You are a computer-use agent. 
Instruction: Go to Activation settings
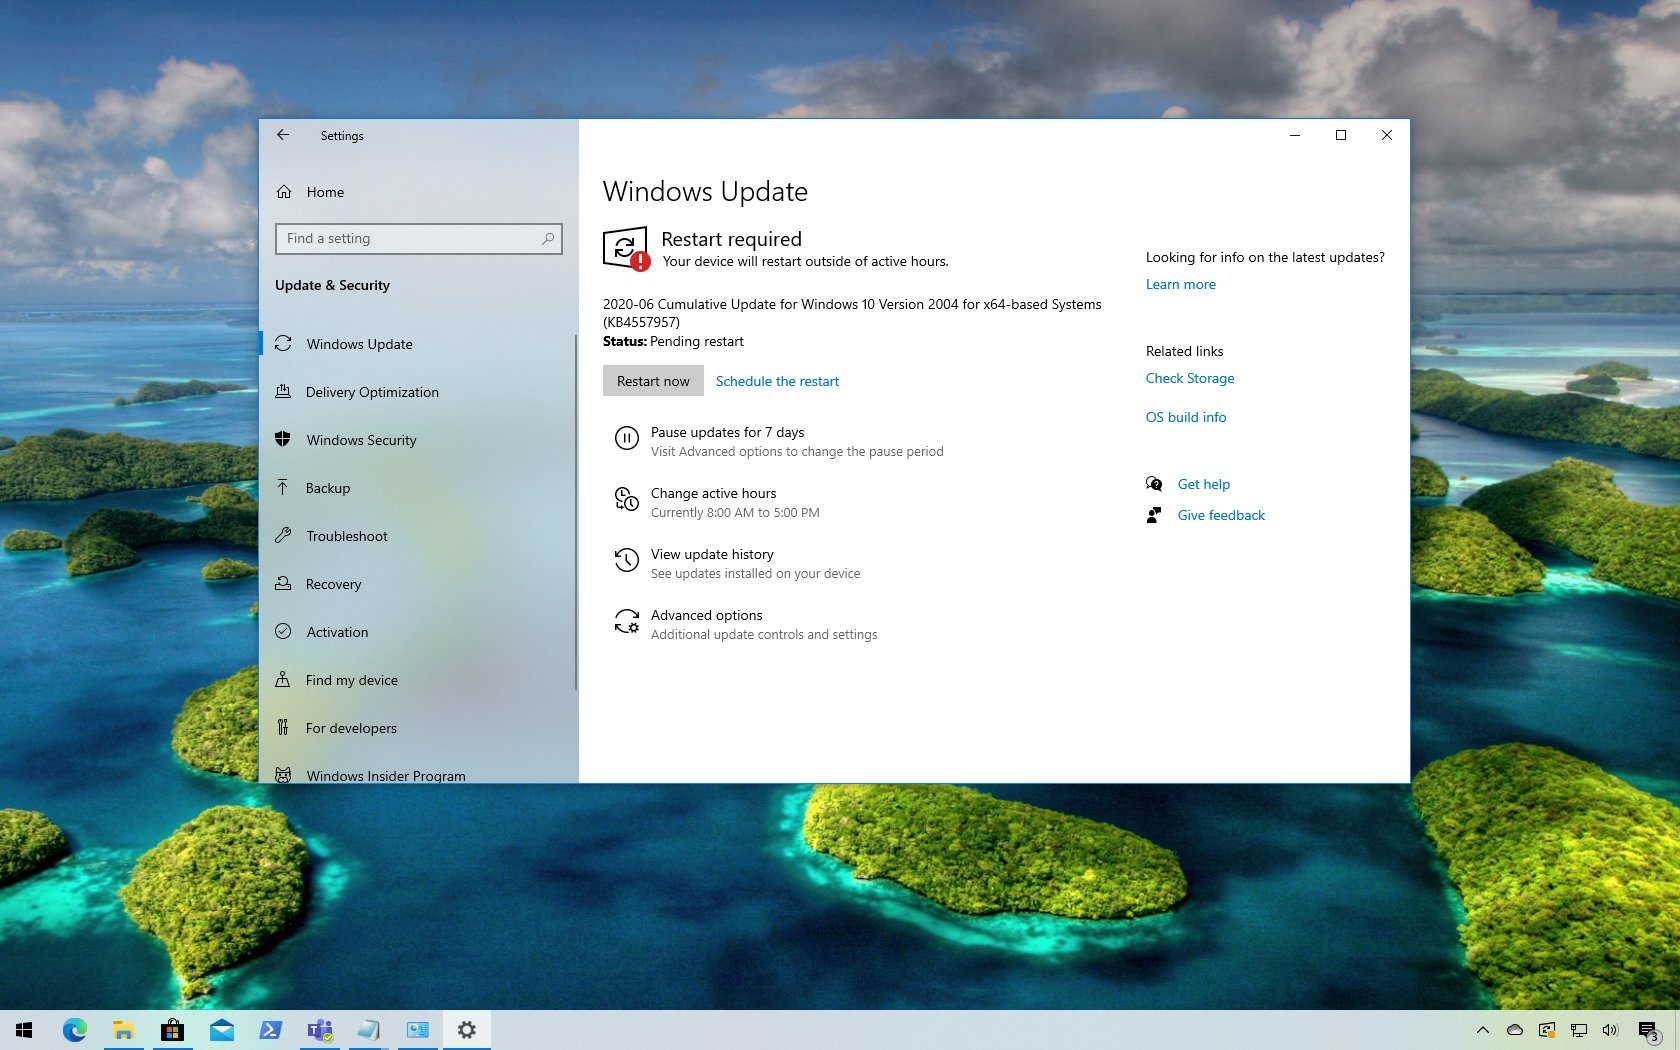coord(418,632)
